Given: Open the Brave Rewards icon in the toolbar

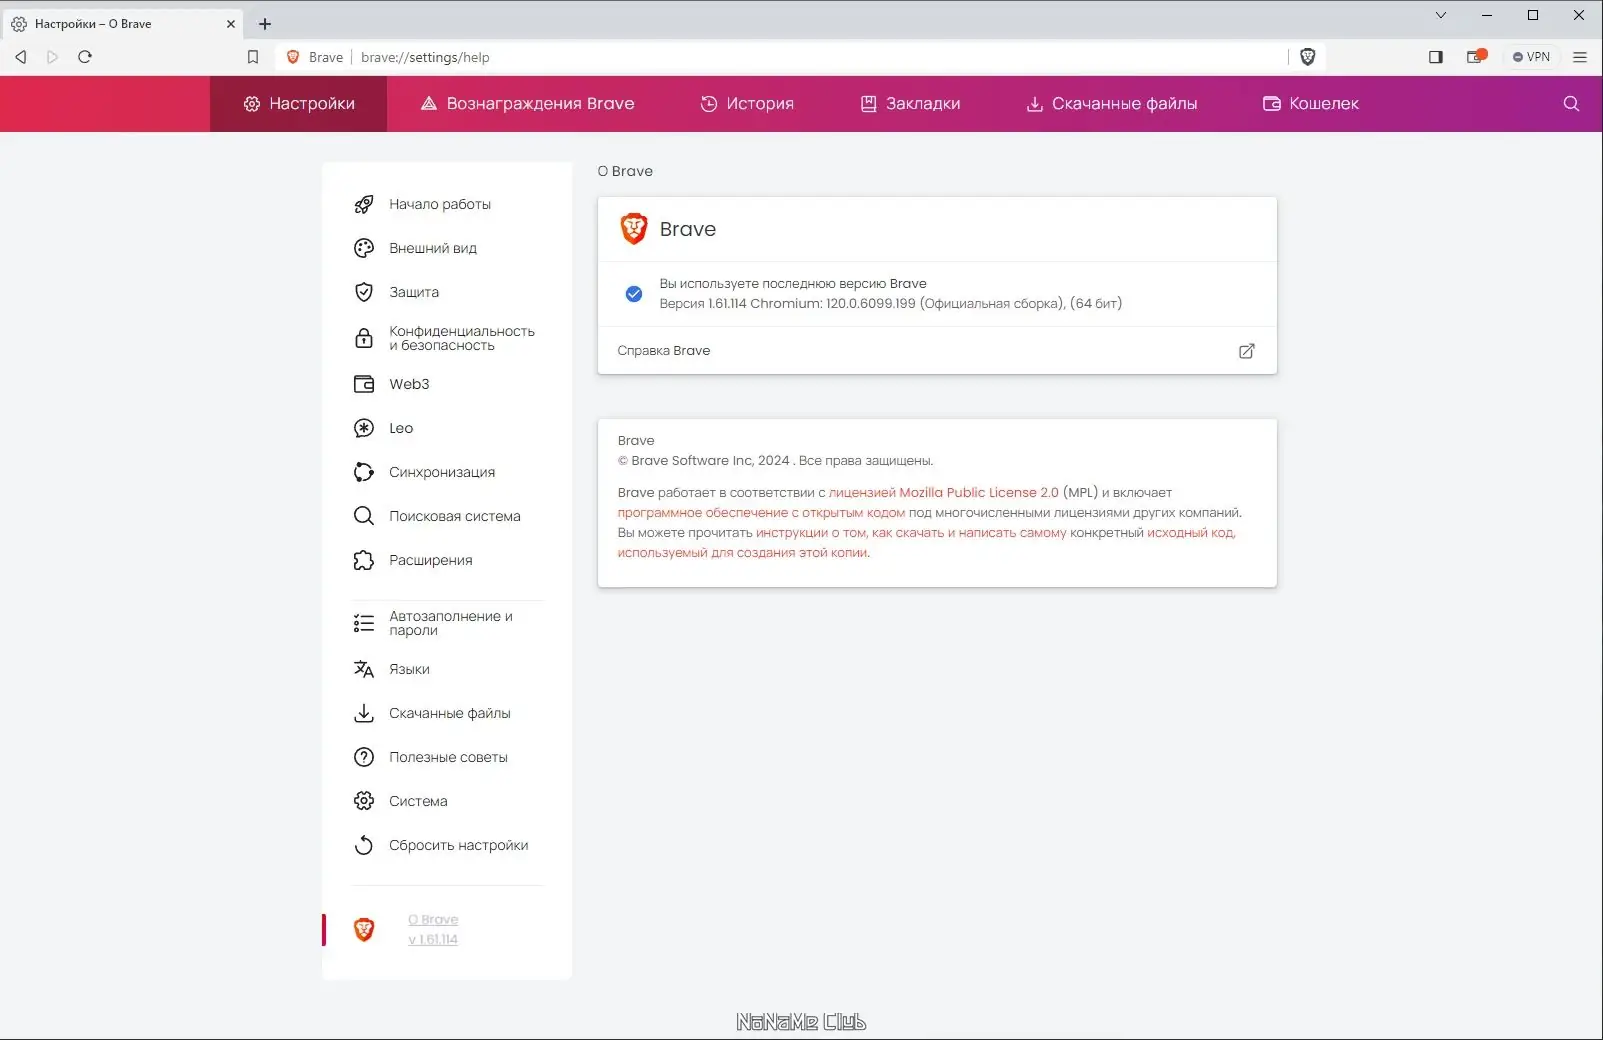Looking at the screenshot, I should click(1475, 57).
